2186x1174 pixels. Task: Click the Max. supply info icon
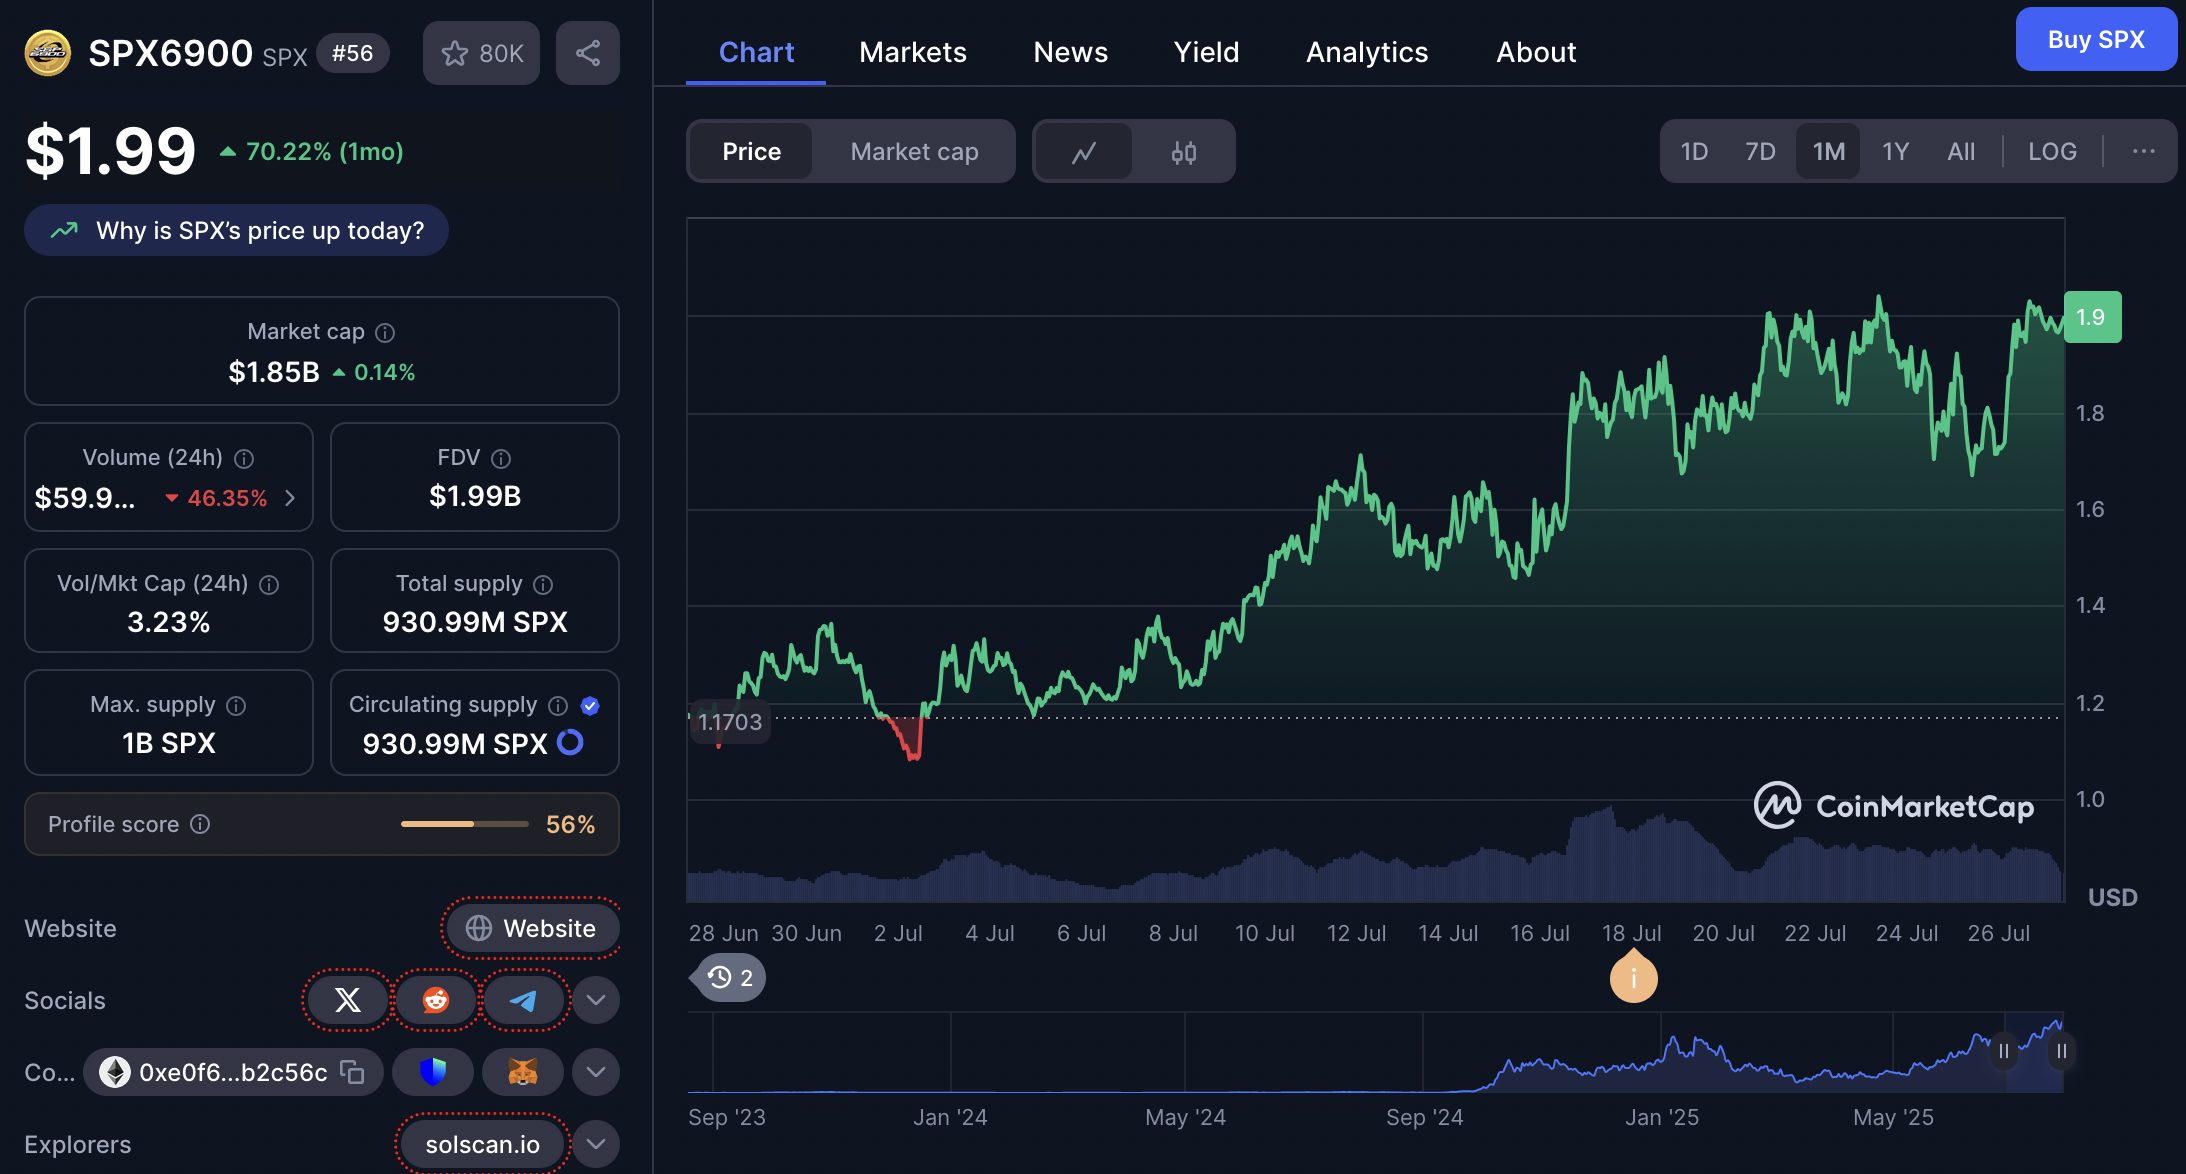pos(236,705)
